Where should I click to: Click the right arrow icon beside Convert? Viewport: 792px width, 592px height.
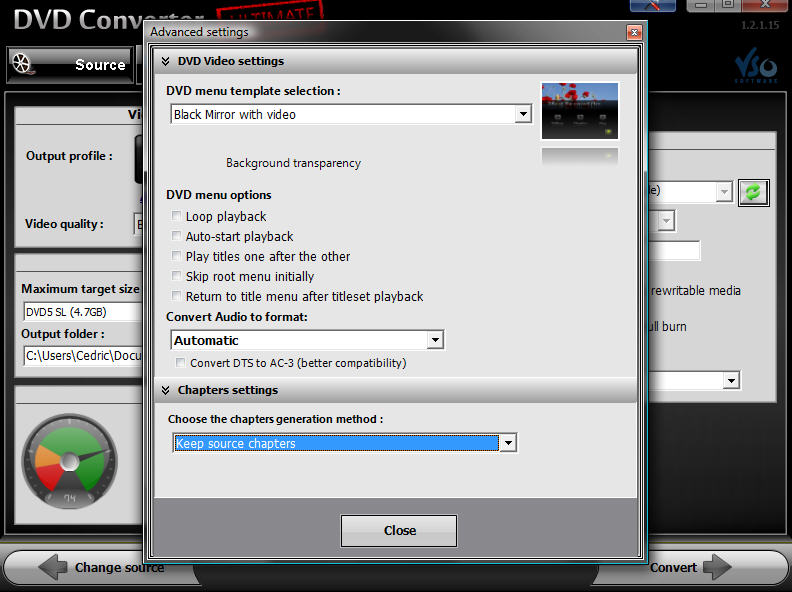[x=717, y=567]
